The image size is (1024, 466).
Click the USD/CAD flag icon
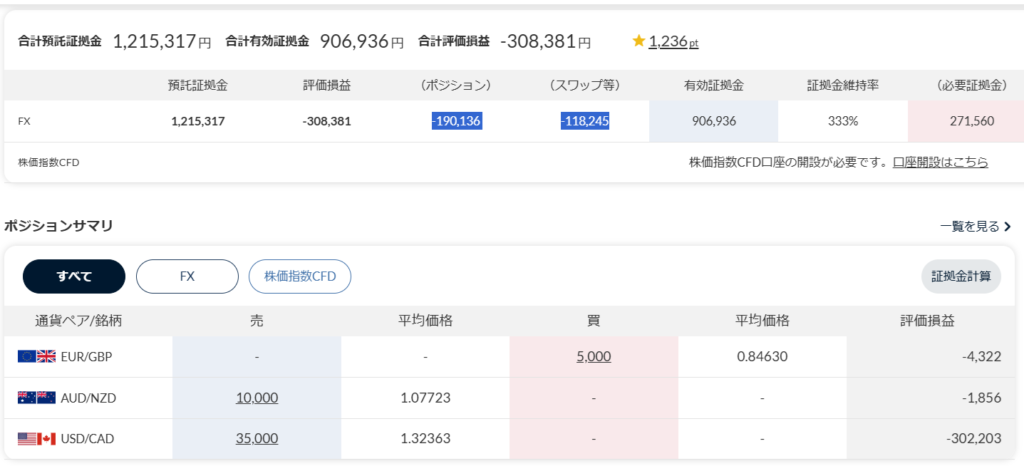pyautogui.click(x=36, y=438)
